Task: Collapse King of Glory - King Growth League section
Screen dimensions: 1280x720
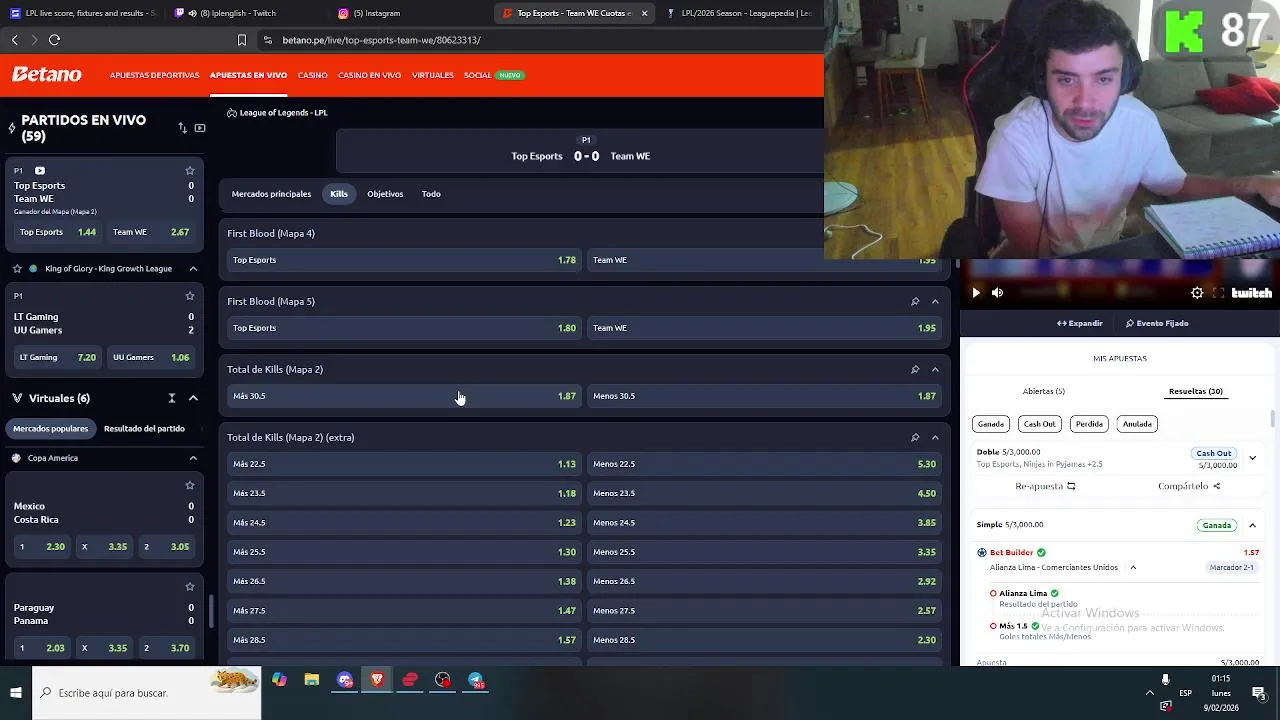Action: [x=193, y=269]
